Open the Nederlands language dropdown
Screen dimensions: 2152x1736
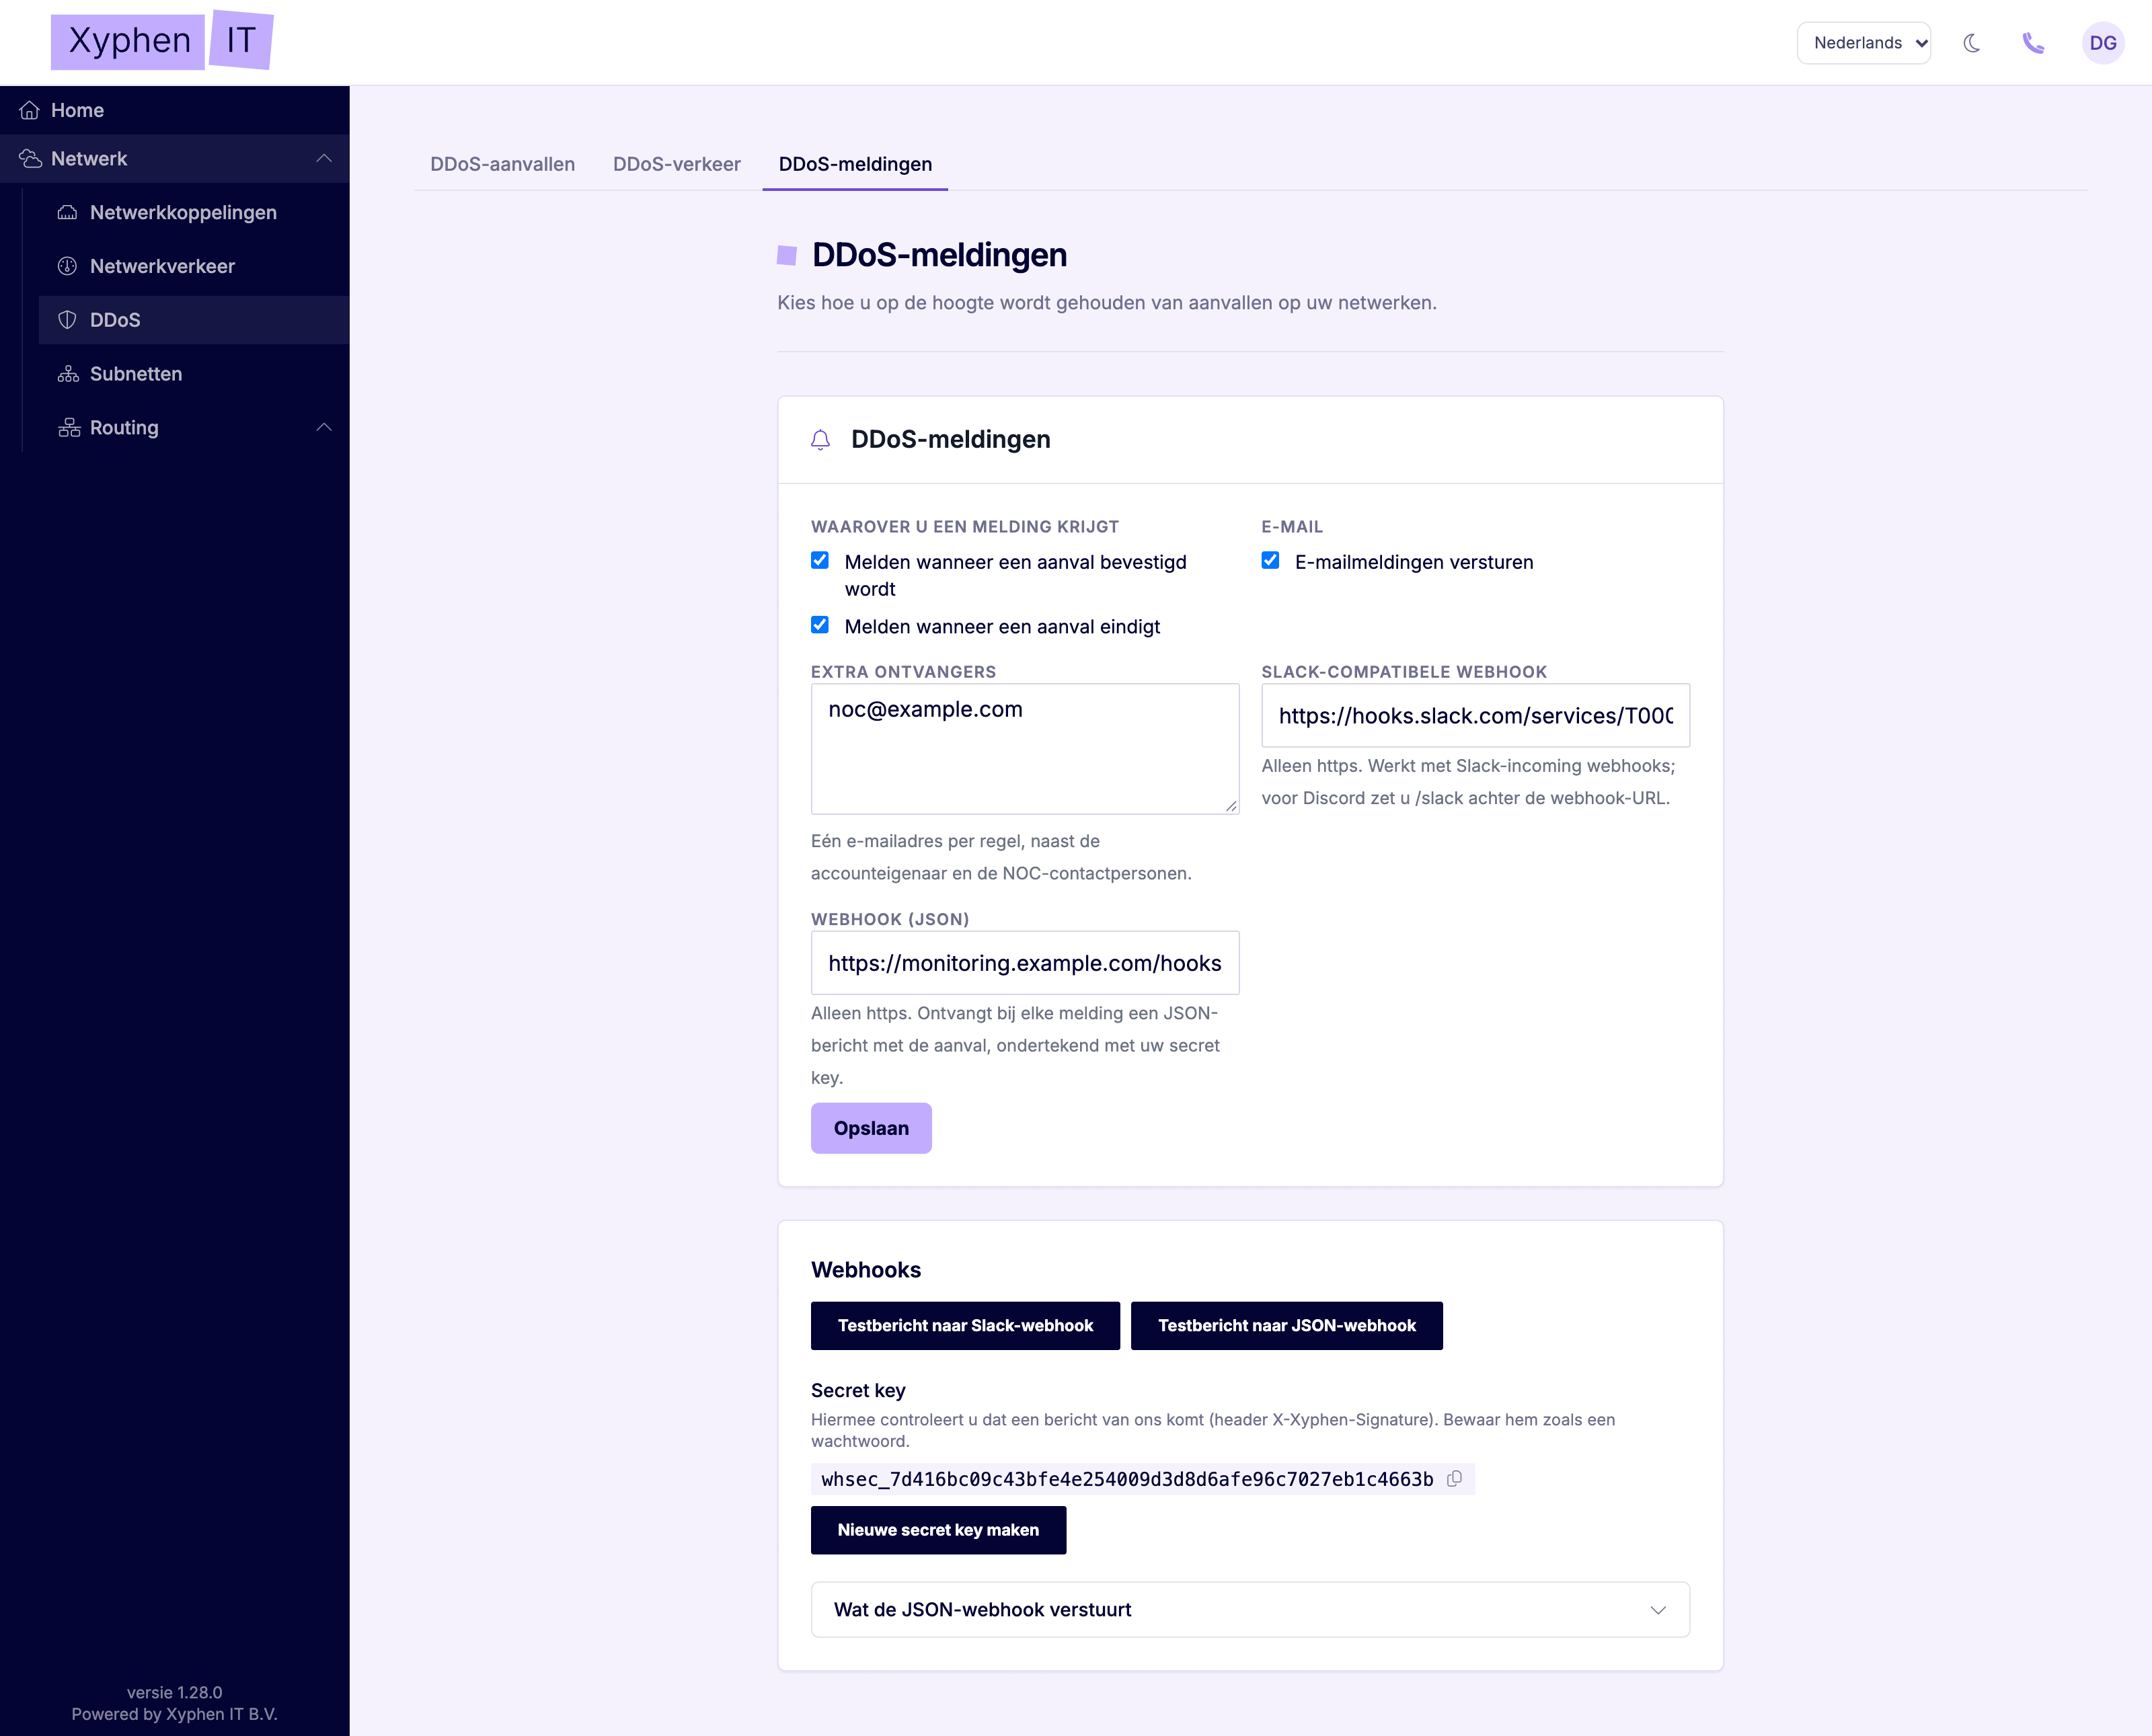1864,43
